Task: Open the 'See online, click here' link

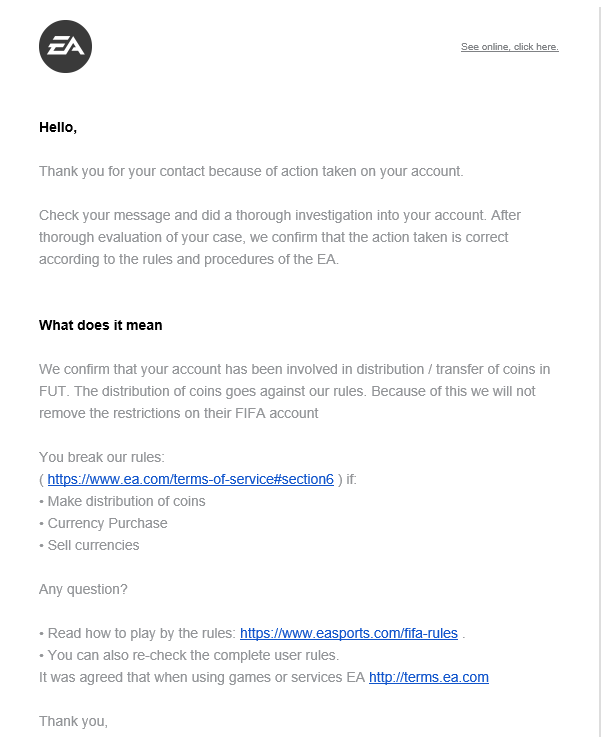Action: [x=510, y=47]
